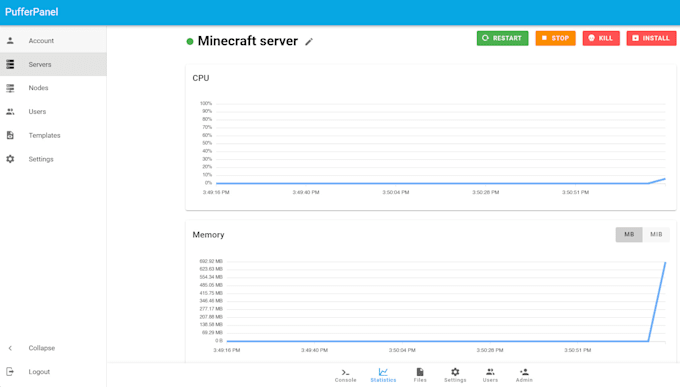The width and height of the screenshot is (680, 387).
Task: Click the Nodes icon in sidebar
Action: click(10, 88)
